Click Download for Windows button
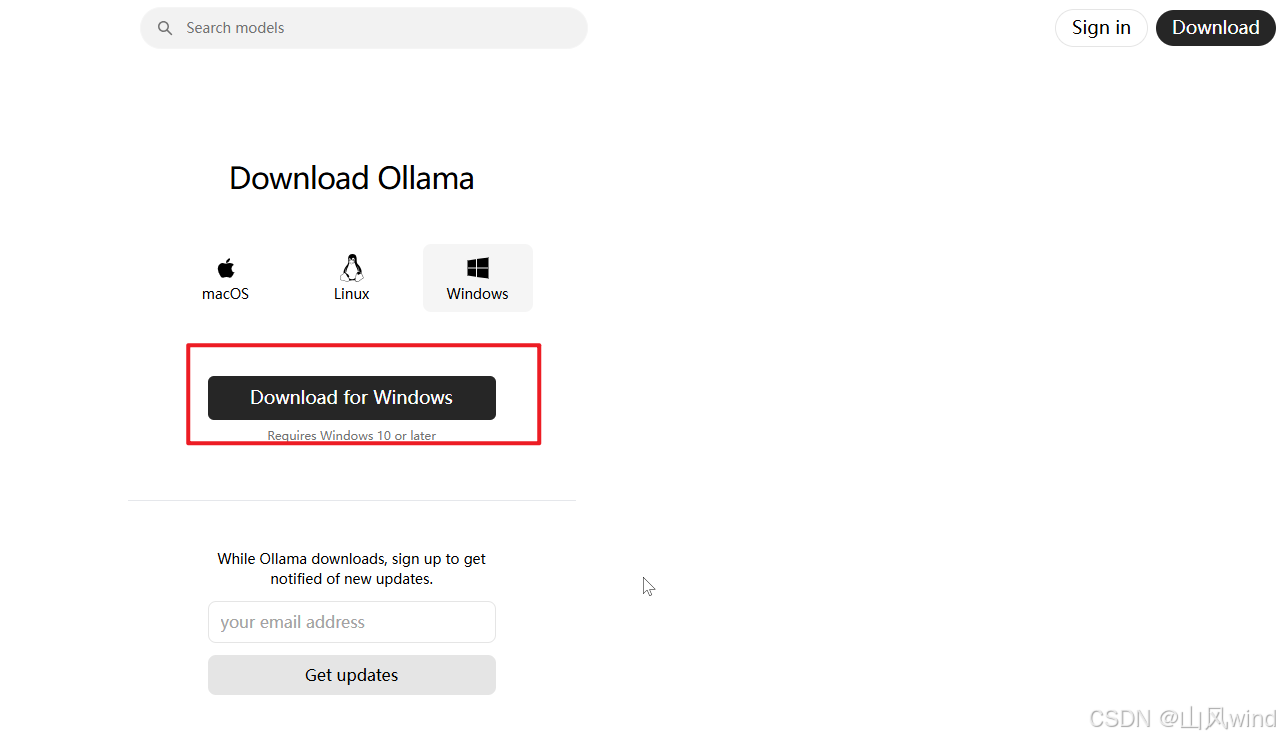Viewport: 1280px width, 740px height. (352, 398)
